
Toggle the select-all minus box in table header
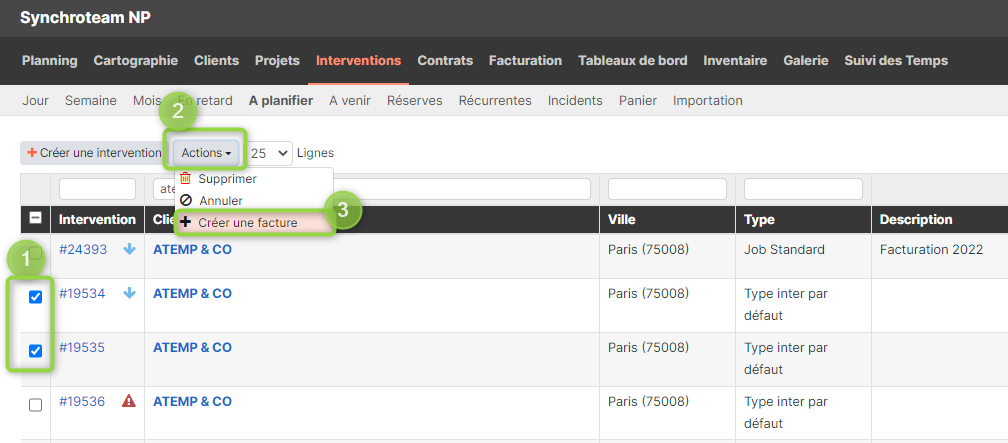point(36,219)
